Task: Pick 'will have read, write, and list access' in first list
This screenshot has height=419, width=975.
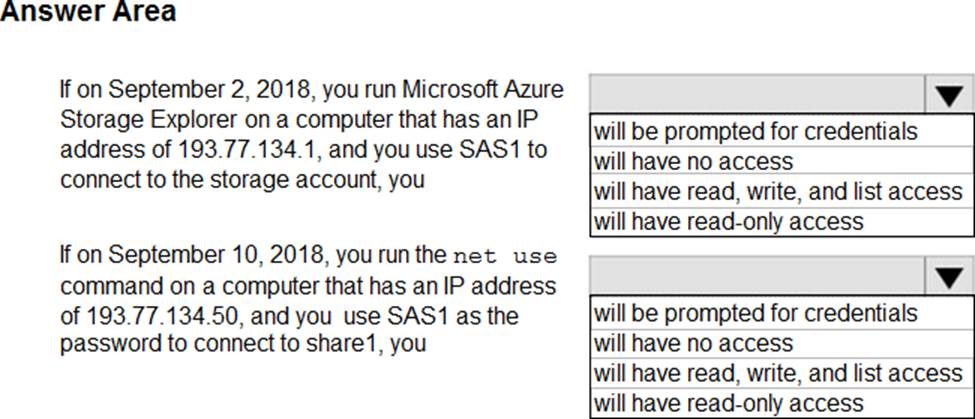Action: click(x=782, y=191)
